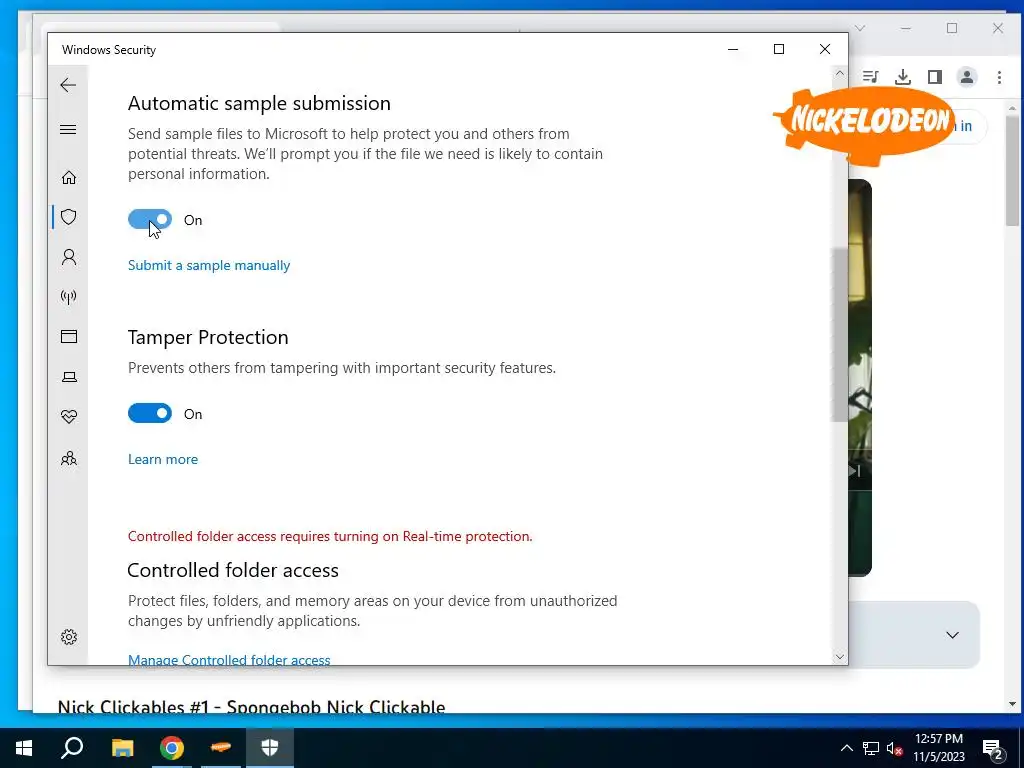This screenshot has width=1024, height=768.
Task: Click muted volume tray icon
Action: point(894,748)
